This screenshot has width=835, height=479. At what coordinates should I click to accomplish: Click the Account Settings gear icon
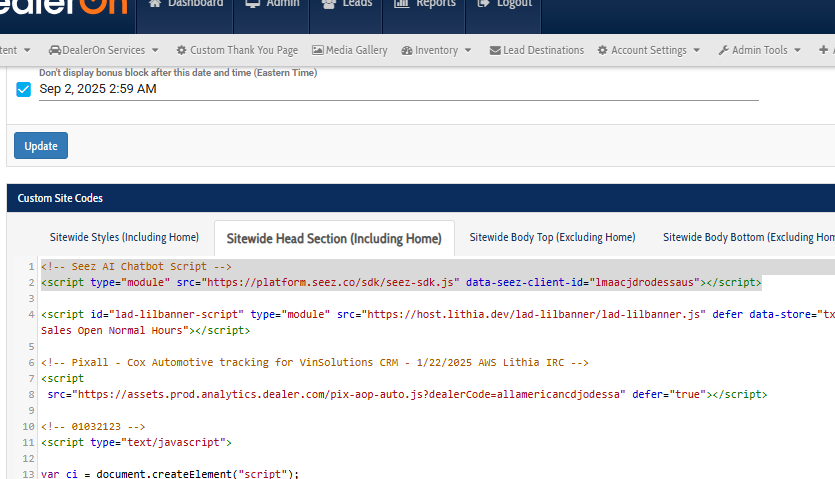(602, 50)
